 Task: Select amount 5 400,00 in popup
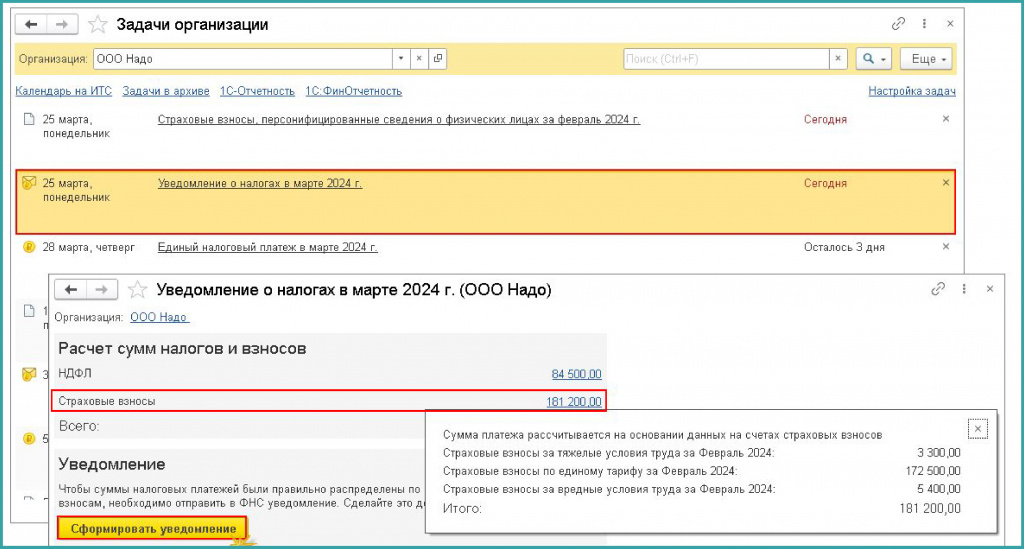tap(938, 489)
